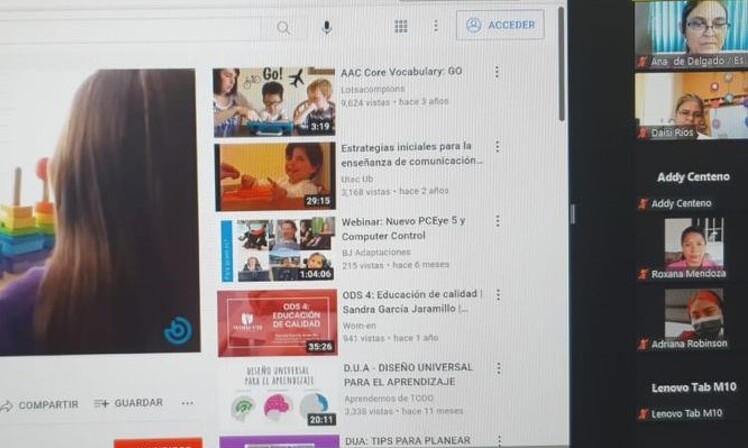Click the main video player frame
This screenshot has height=448, width=748.
pyautogui.click(x=99, y=212)
